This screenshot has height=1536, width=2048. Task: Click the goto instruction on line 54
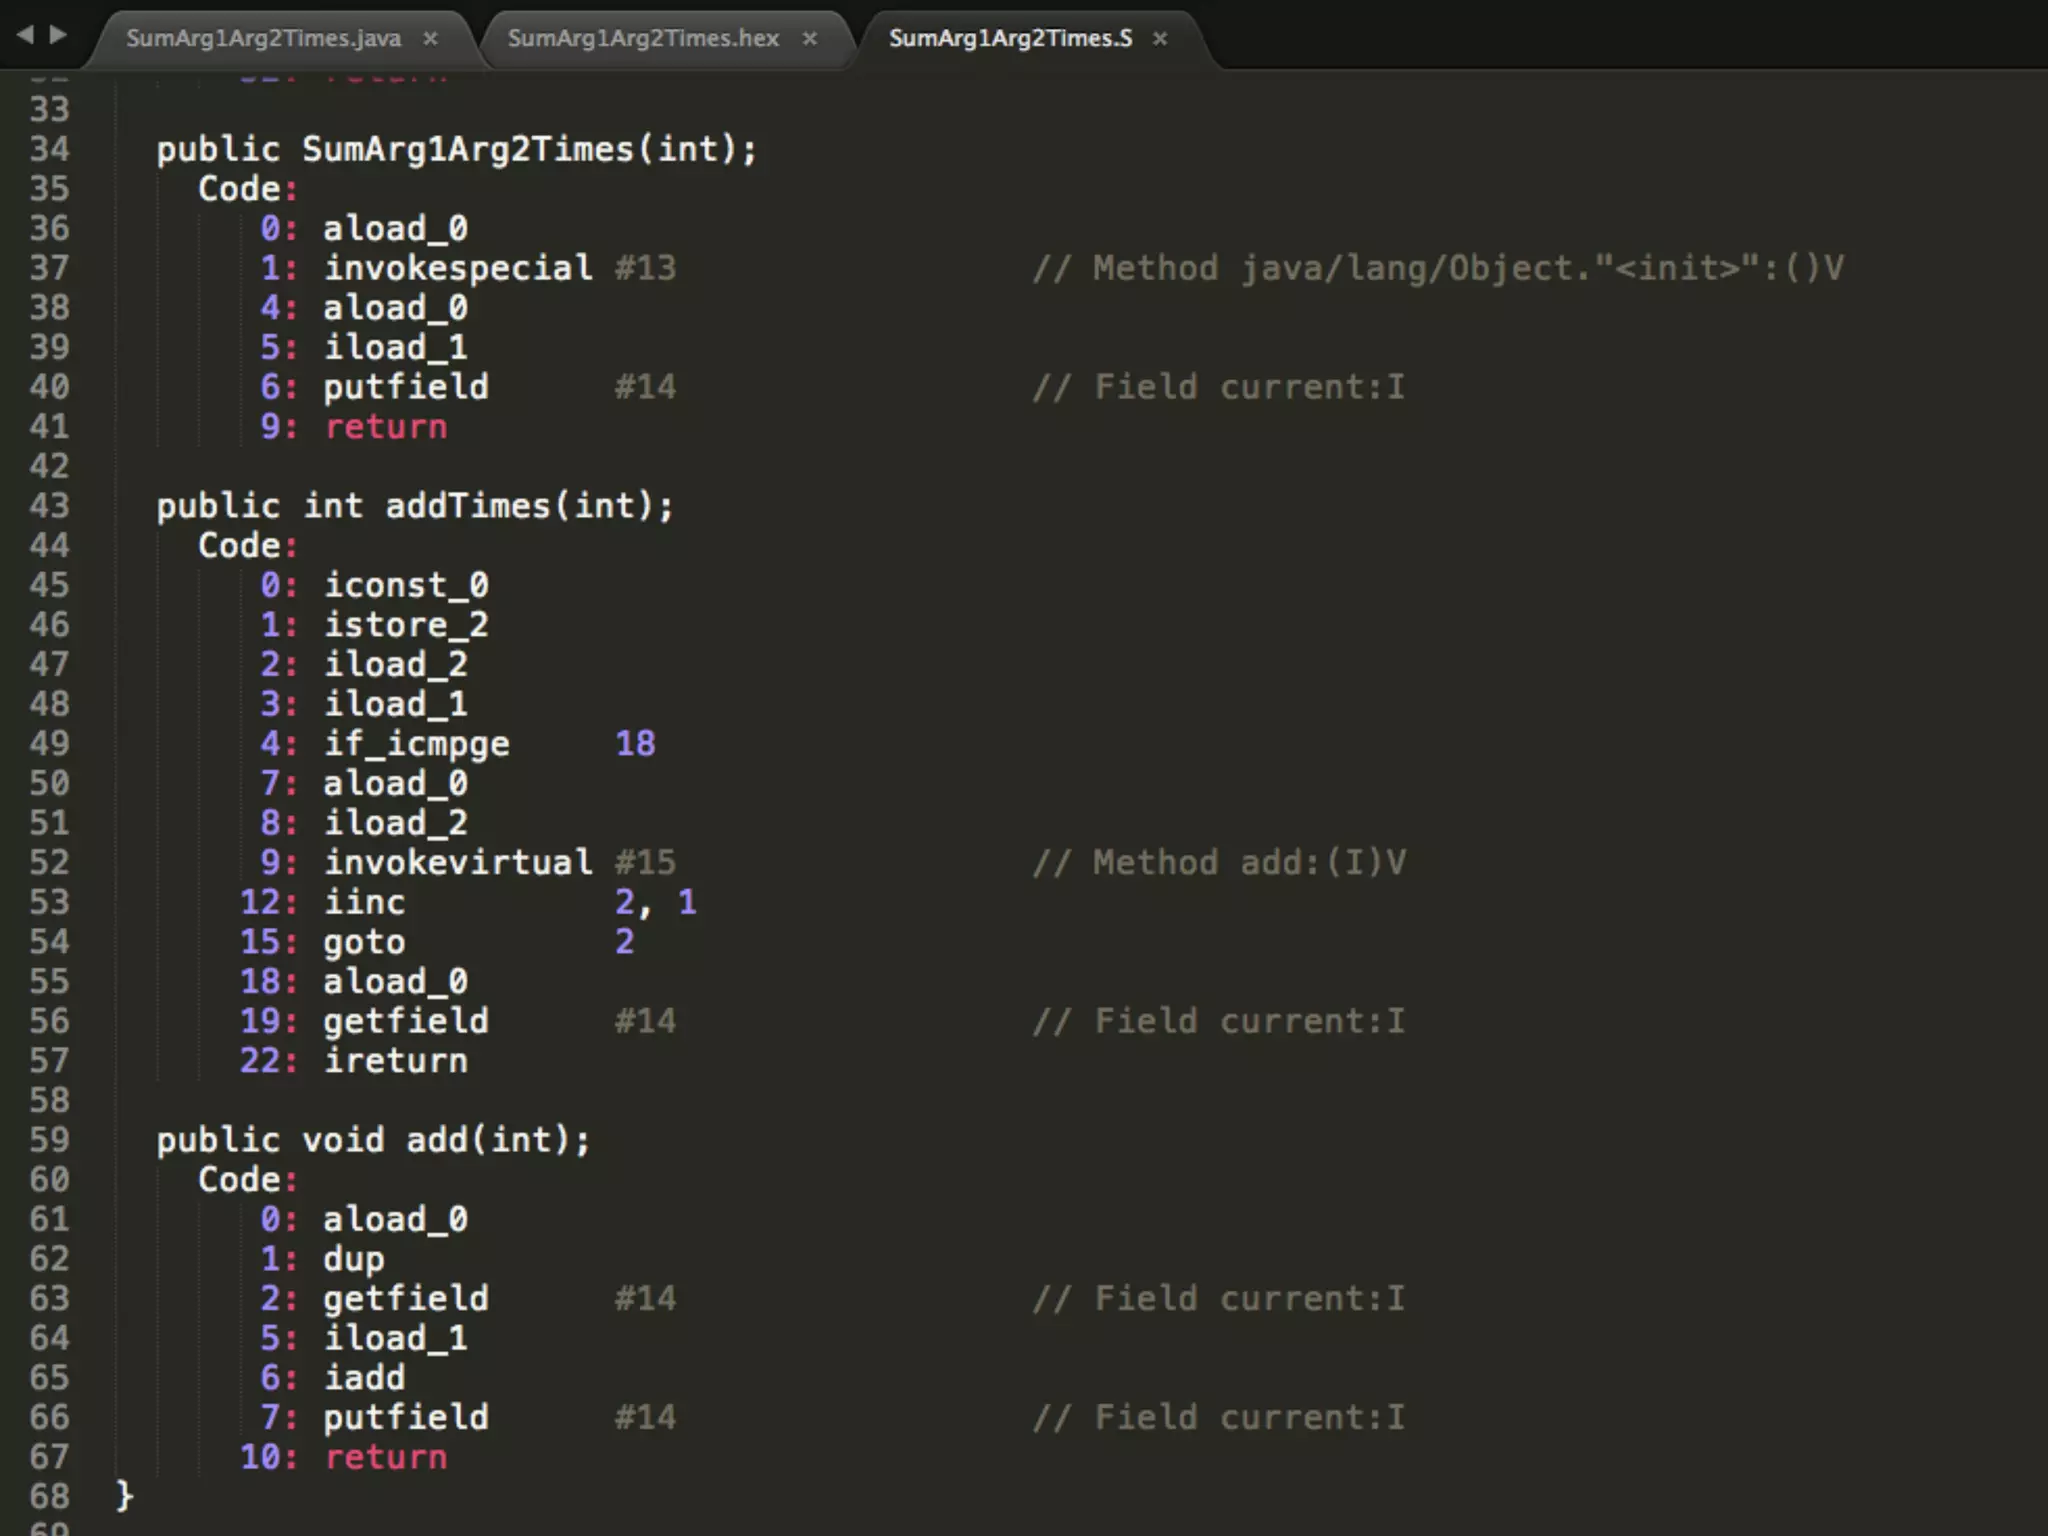[364, 942]
